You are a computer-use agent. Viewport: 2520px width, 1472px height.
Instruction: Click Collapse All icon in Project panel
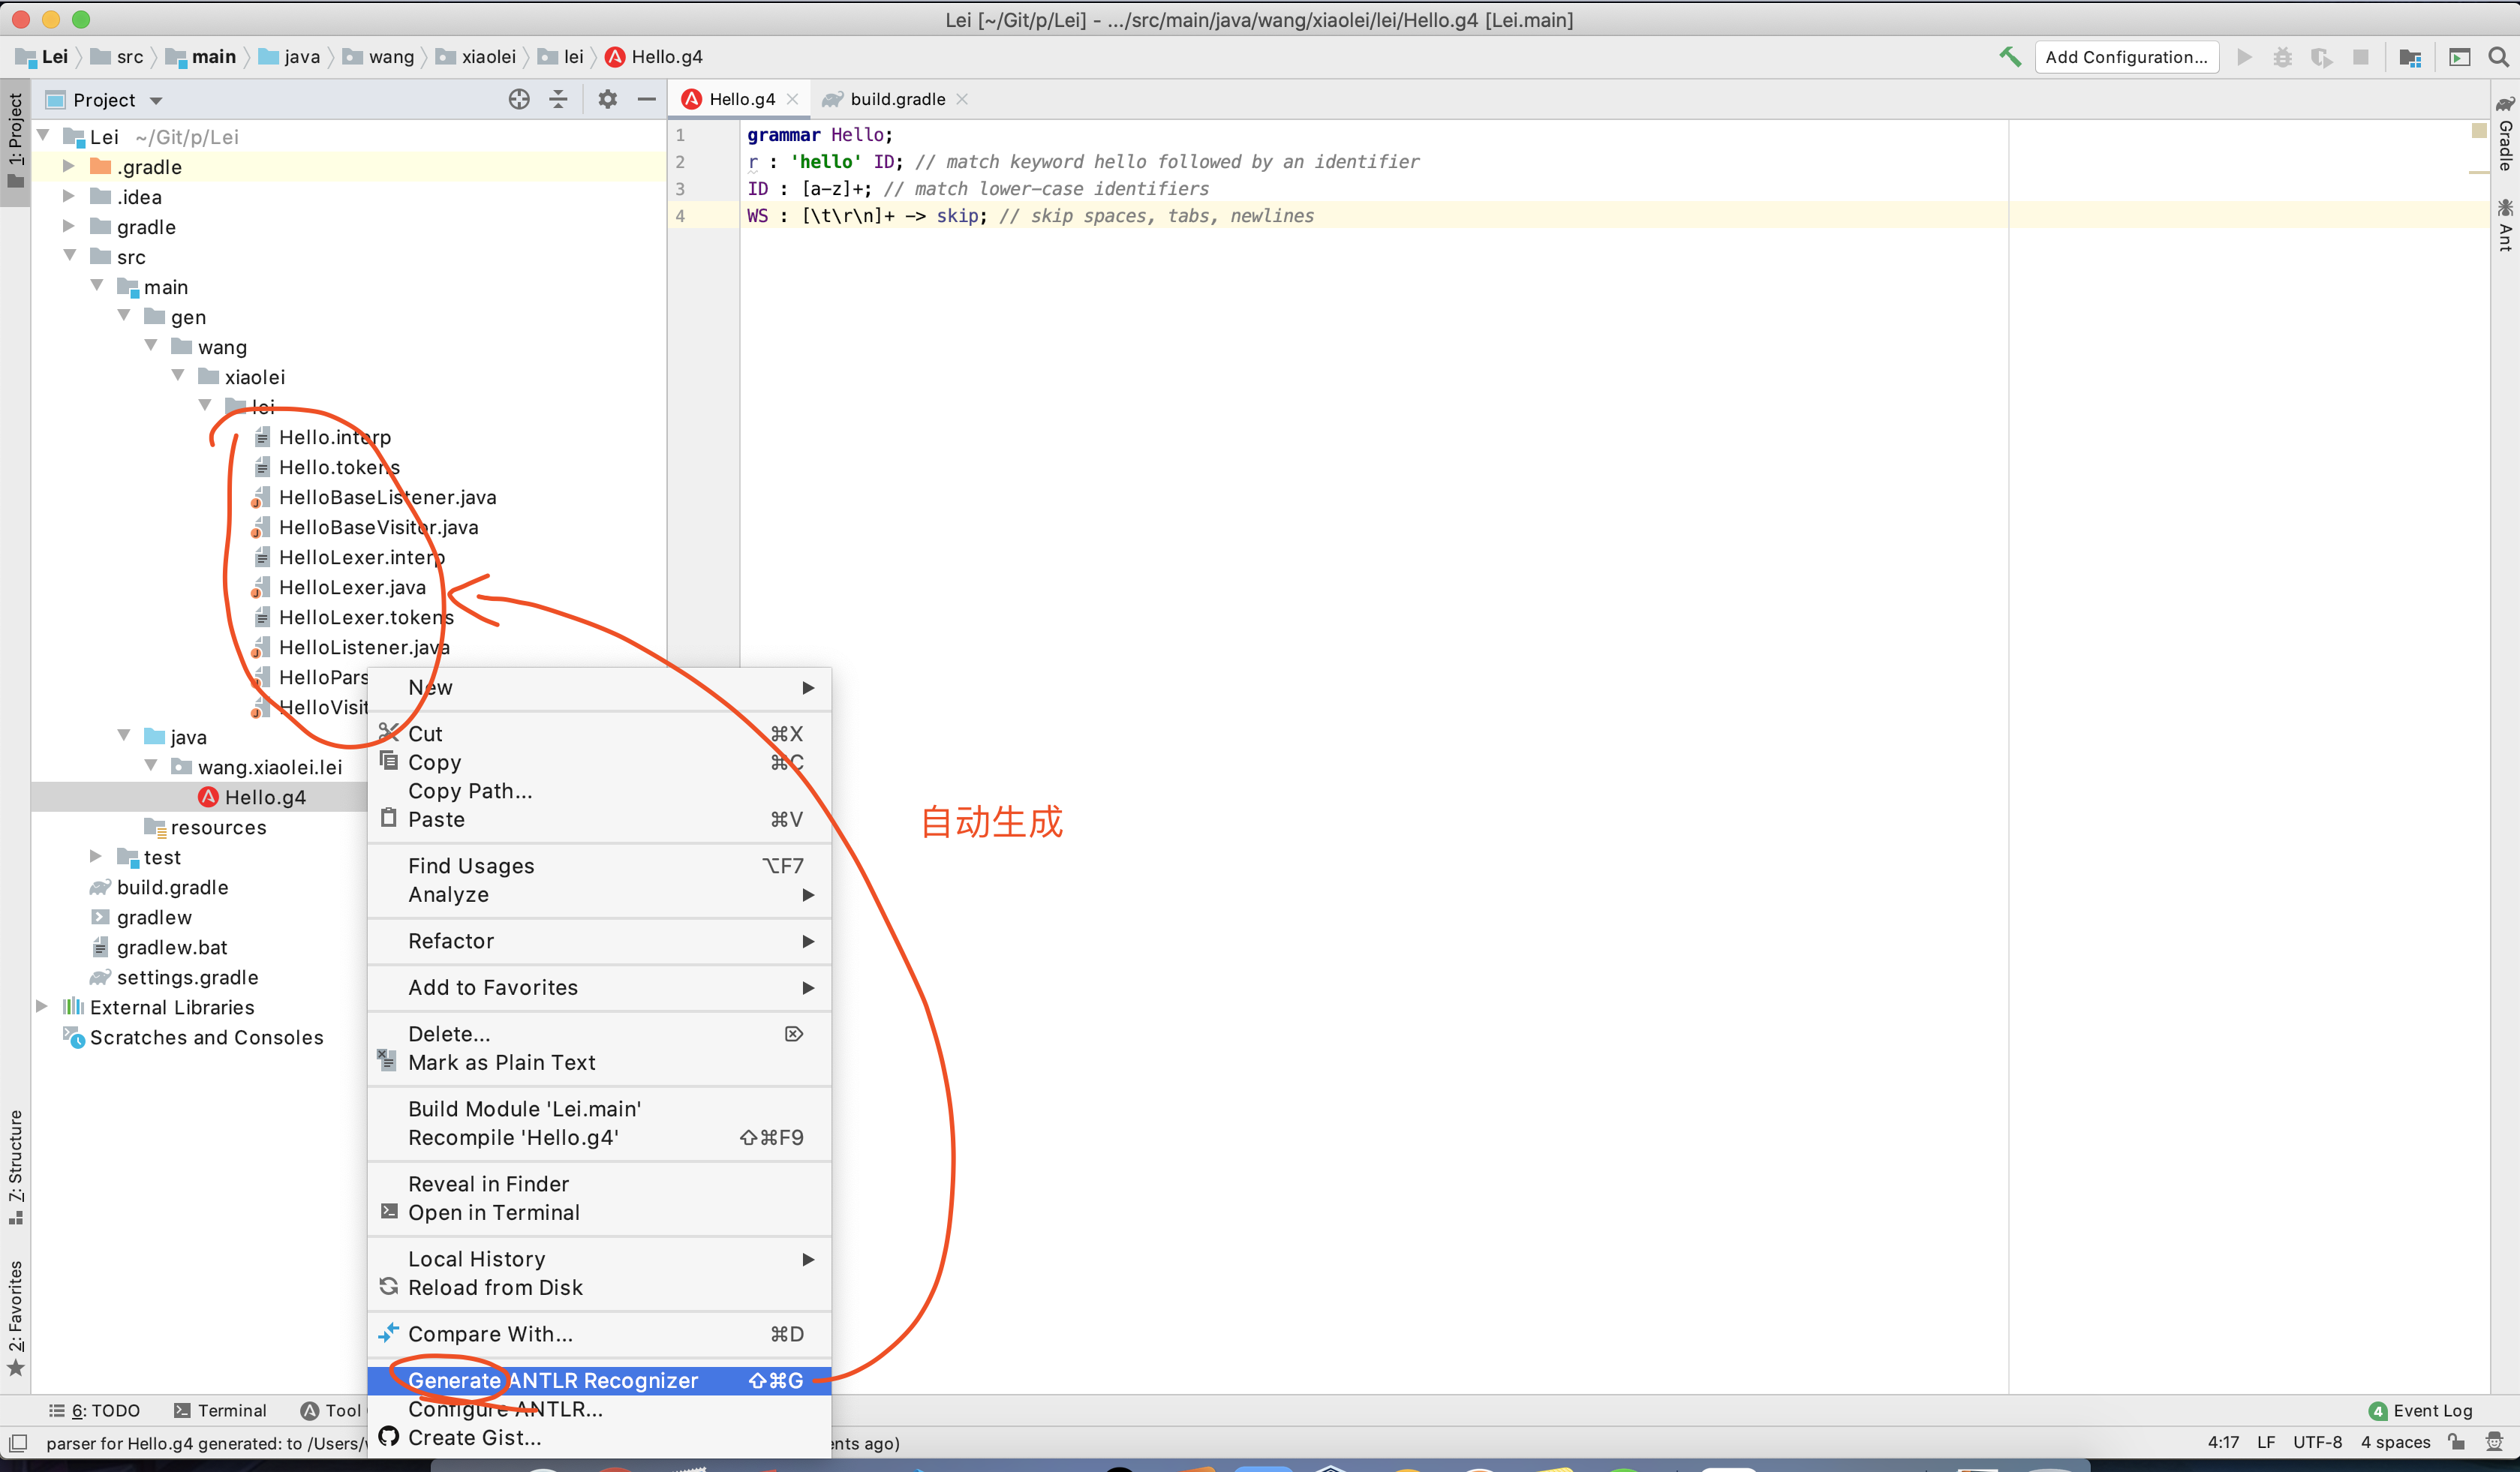[559, 99]
